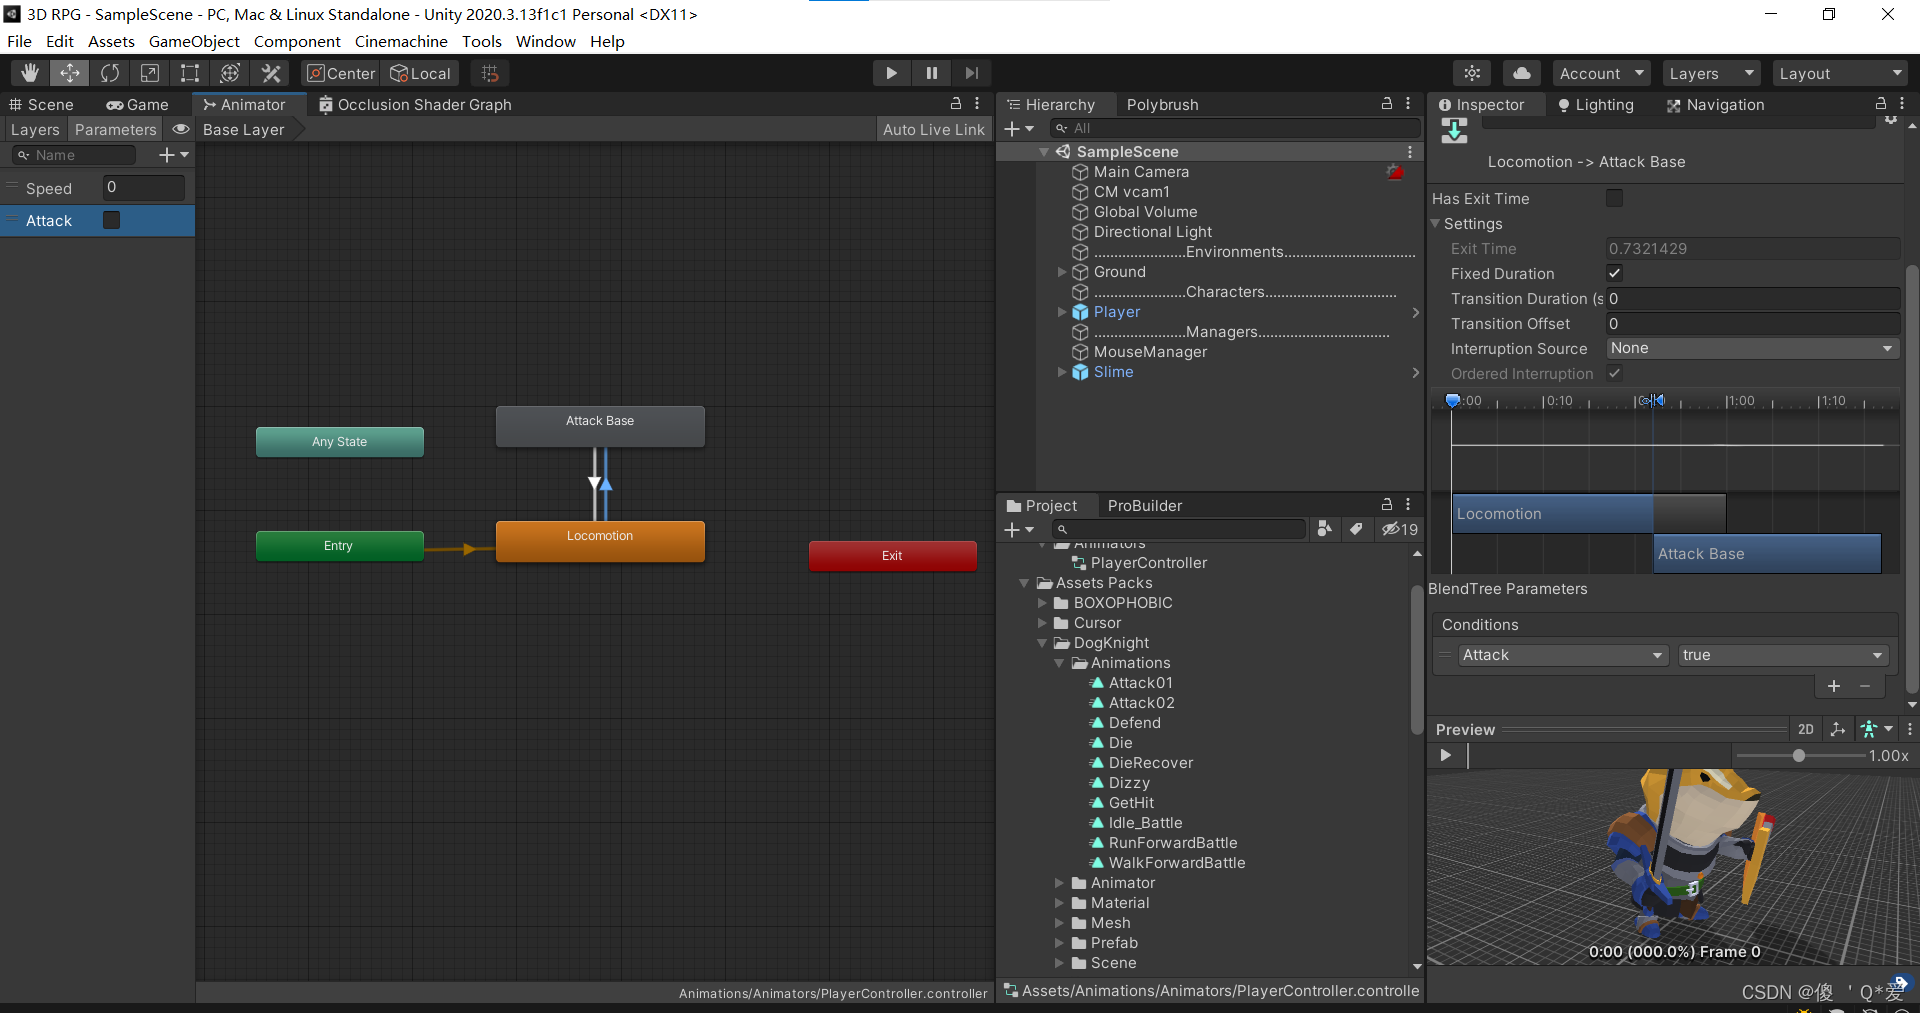Click the Auto Live Link button
The width and height of the screenshot is (1920, 1013).
pyautogui.click(x=932, y=128)
